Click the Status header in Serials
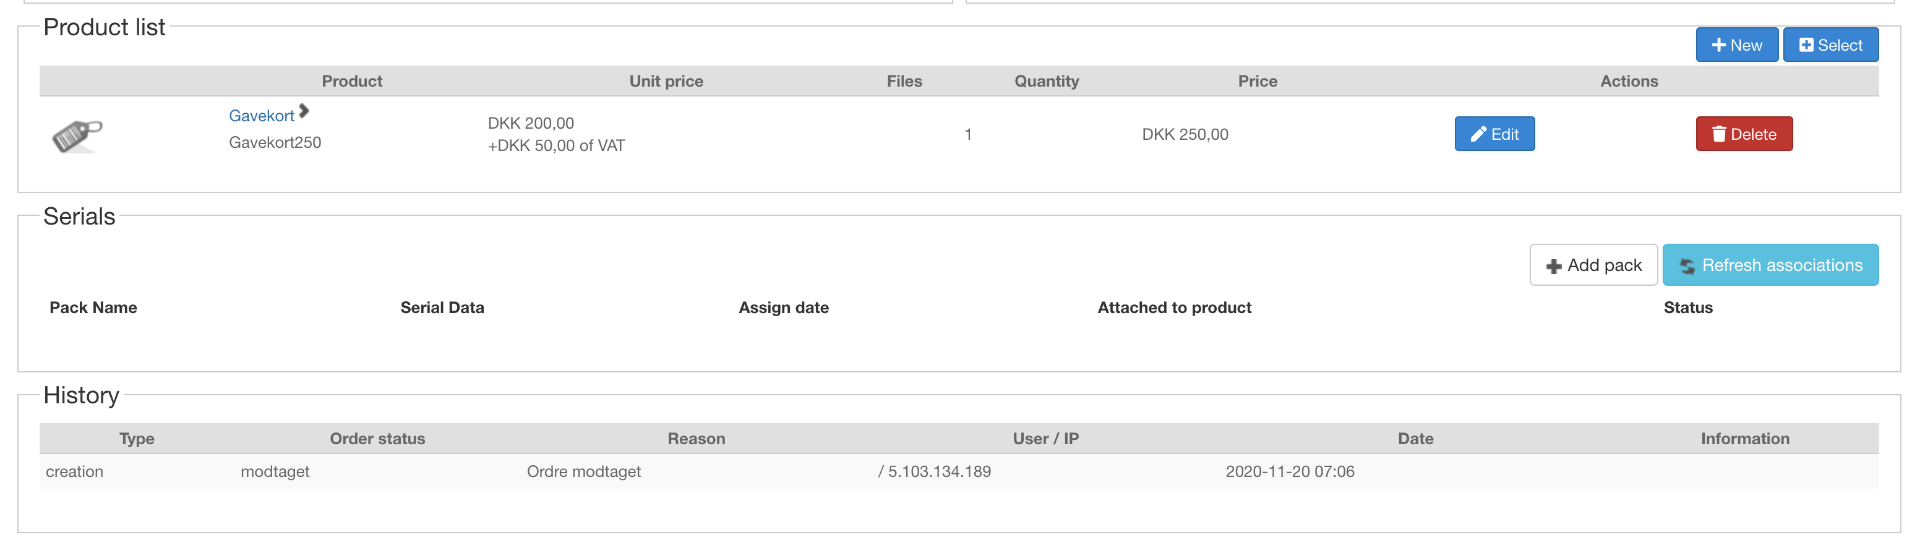 (x=1687, y=308)
